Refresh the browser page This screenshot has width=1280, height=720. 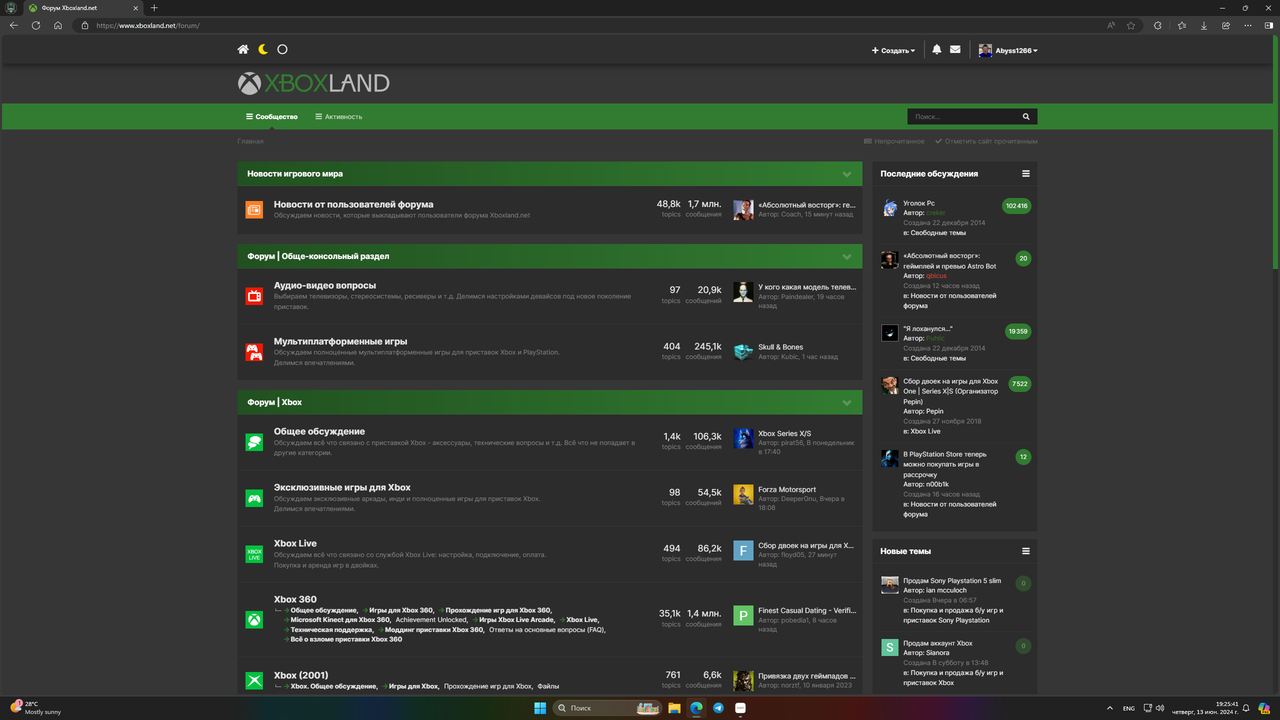coord(36,25)
